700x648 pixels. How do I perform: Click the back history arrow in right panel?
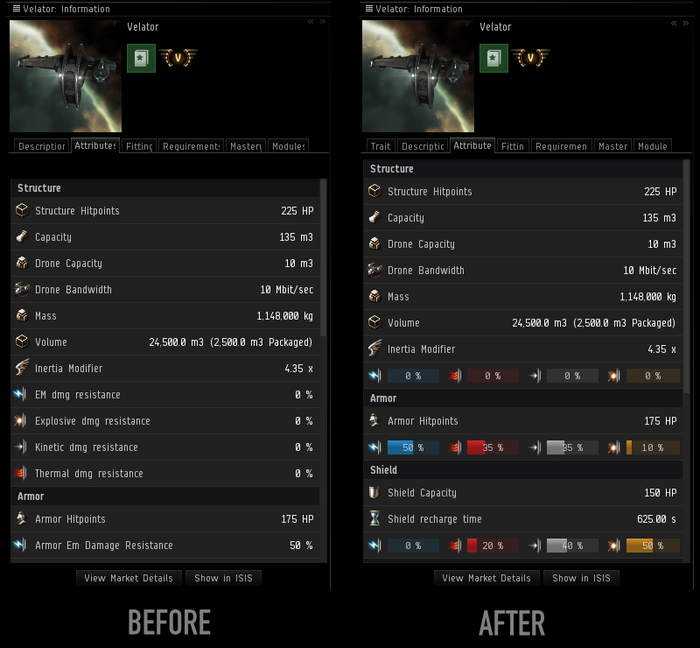pyautogui.click(x=674, y=23)
